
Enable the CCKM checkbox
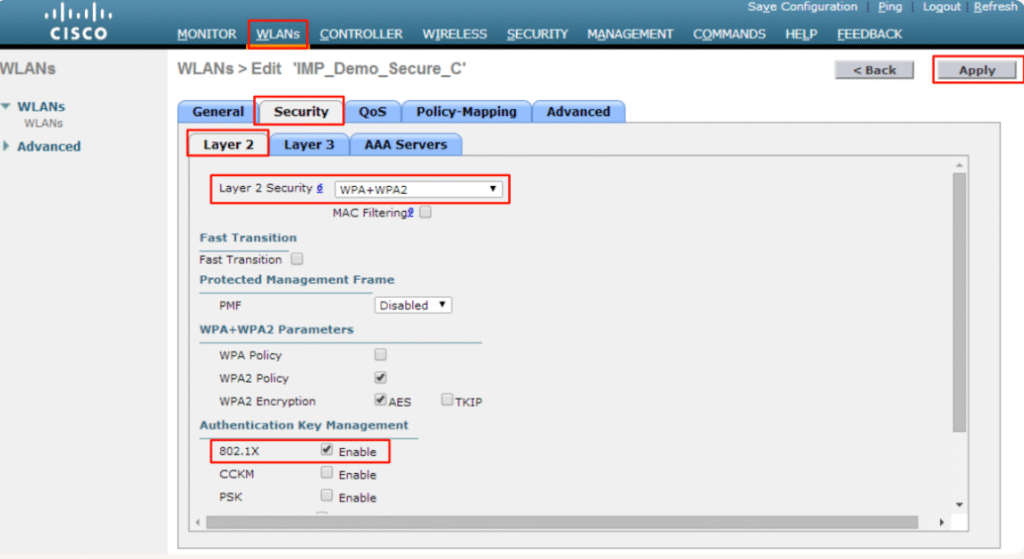[x=327, y=472]
